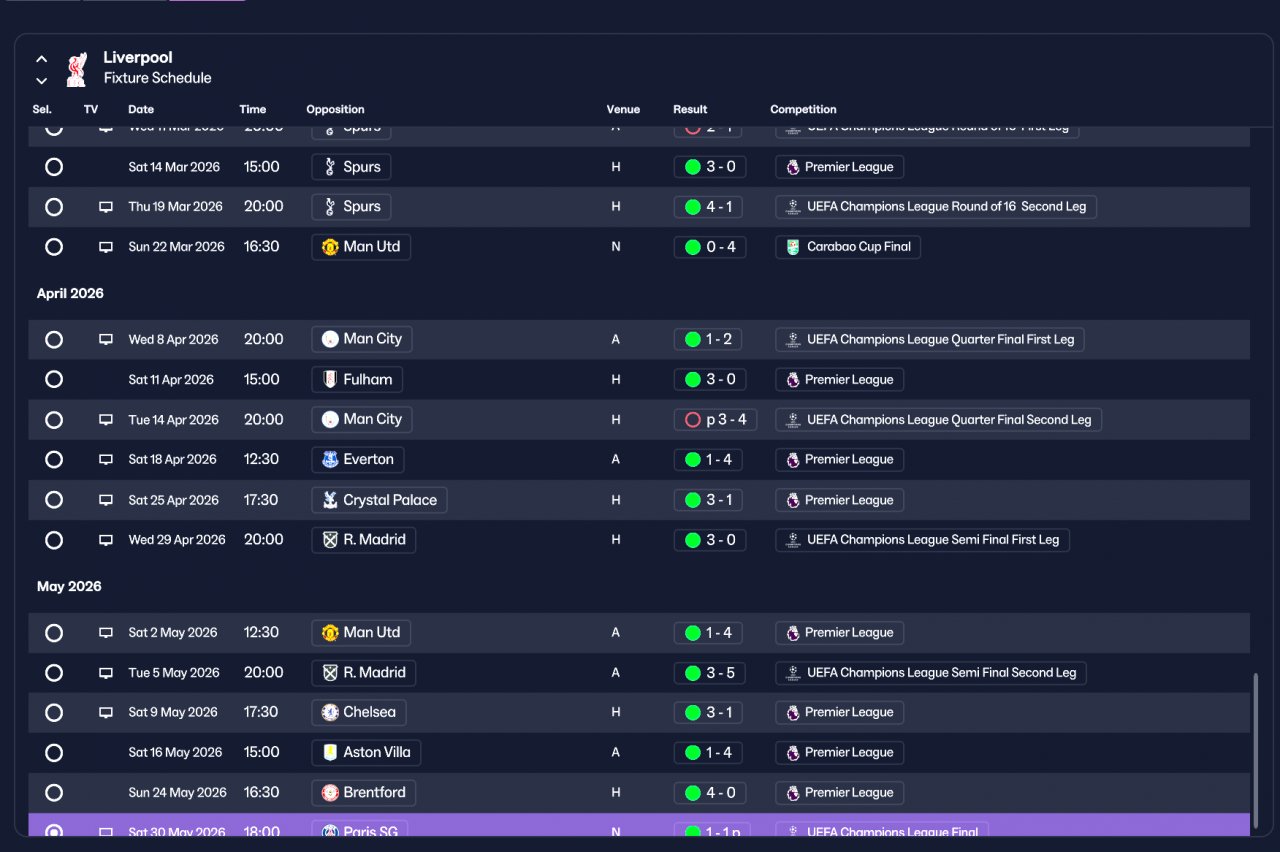Image resolution: width=1280 pixels, height=852 pixels.
Task: Select radio button for Wed 8 Apr Man City
Action: 54,340
